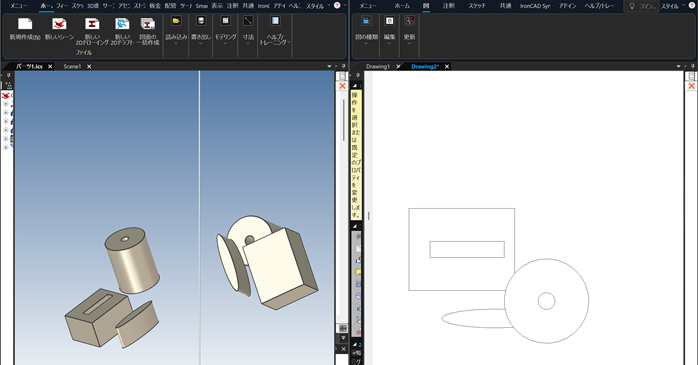Click the 更新 (update) icon in drawing ribbon
The image size is (698, 365).
pos(409,20)
